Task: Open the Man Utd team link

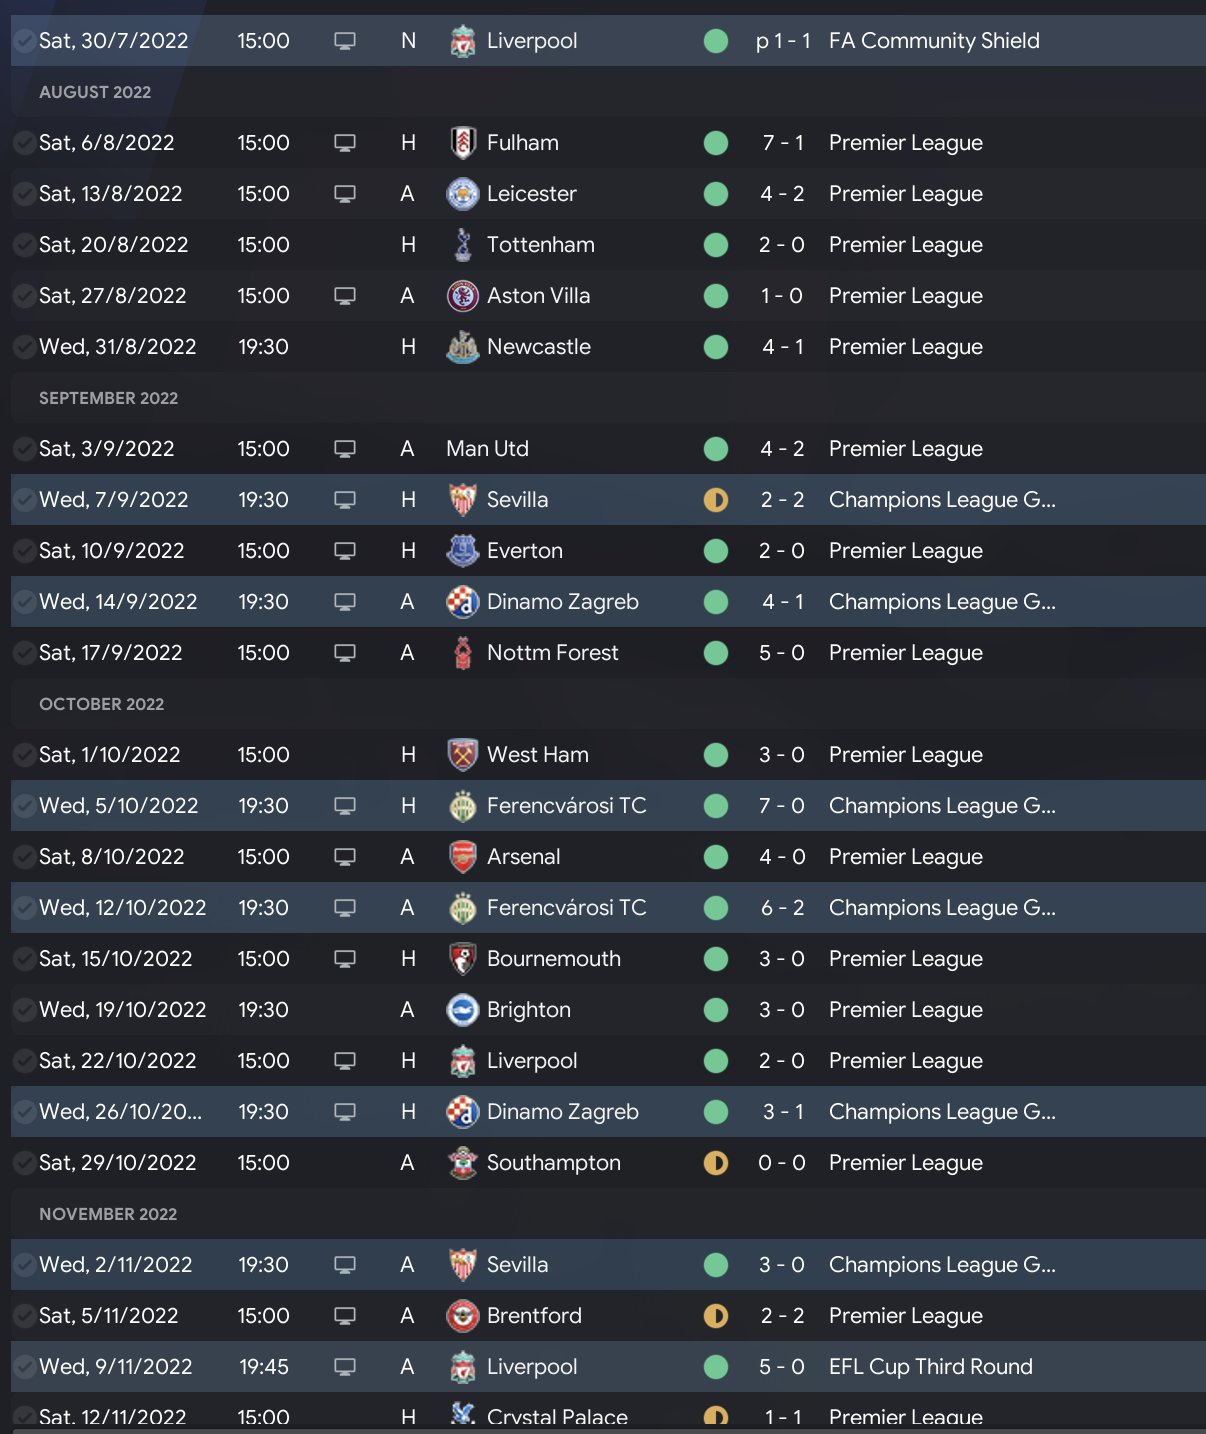Action: pyautogui.click(x=487, y=449)
